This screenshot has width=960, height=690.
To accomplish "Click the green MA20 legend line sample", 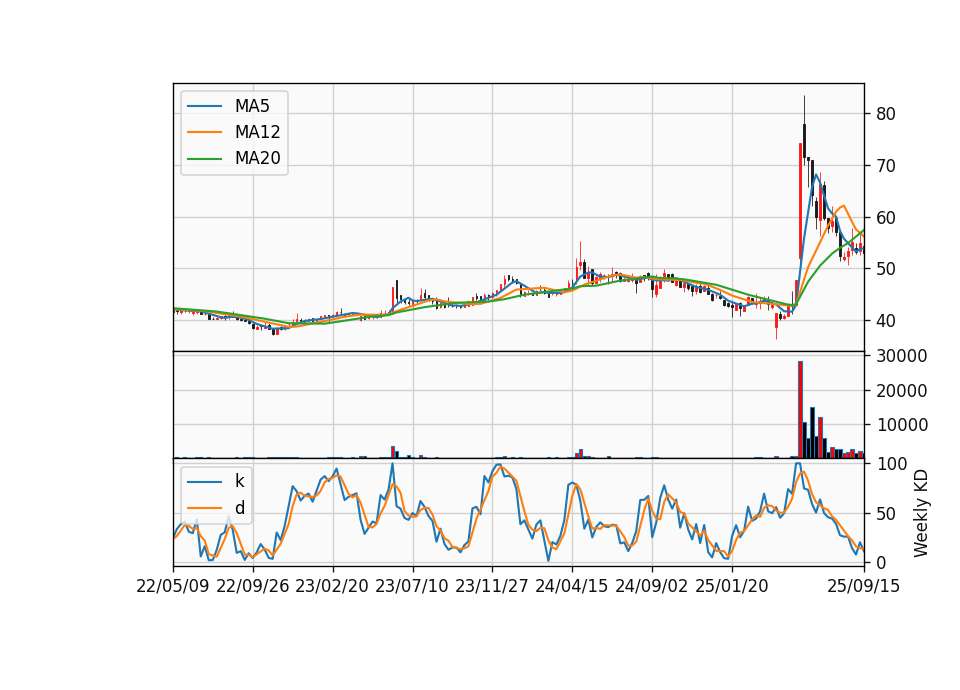I will pyautogui.click(x=204, y=159).
